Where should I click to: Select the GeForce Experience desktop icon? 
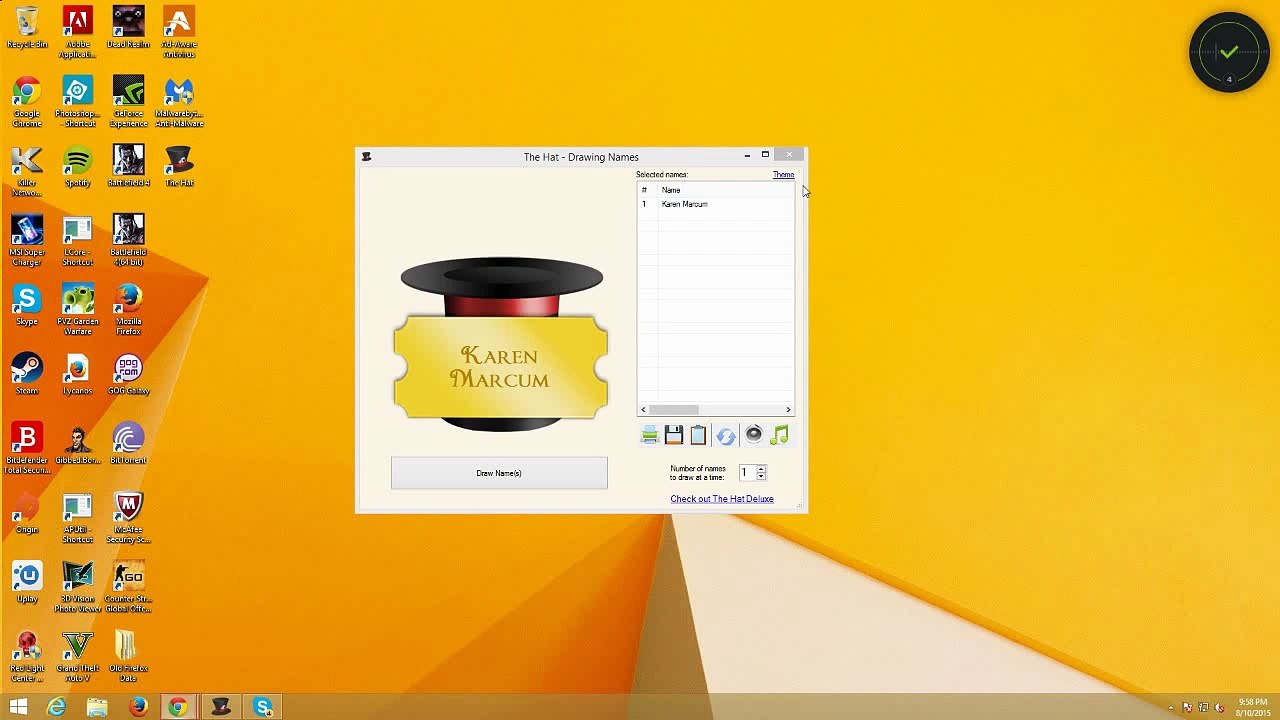128,102
